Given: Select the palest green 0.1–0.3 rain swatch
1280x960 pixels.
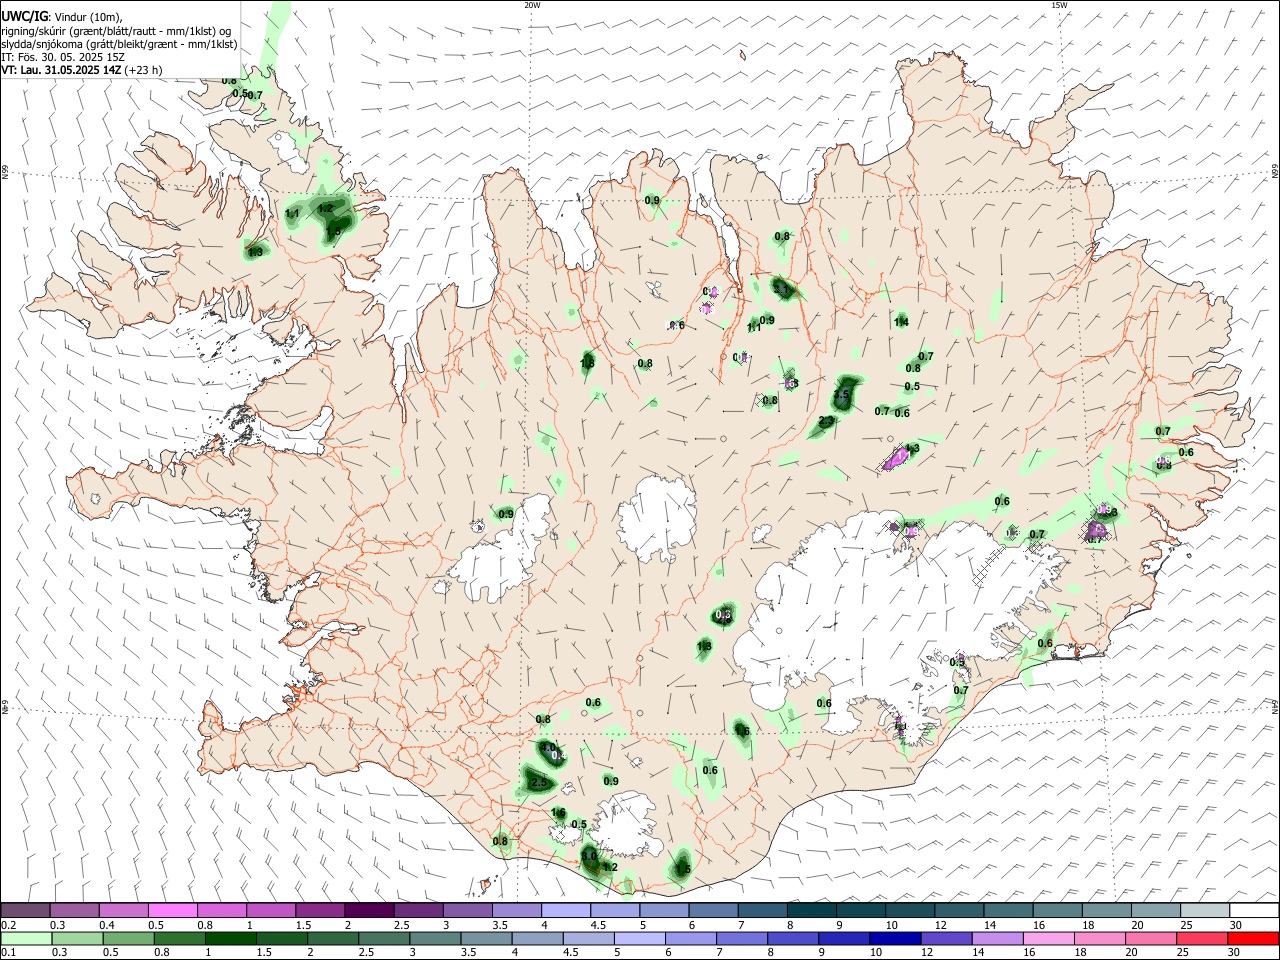Looking at the screenshot, I should (x=25, y=939).
